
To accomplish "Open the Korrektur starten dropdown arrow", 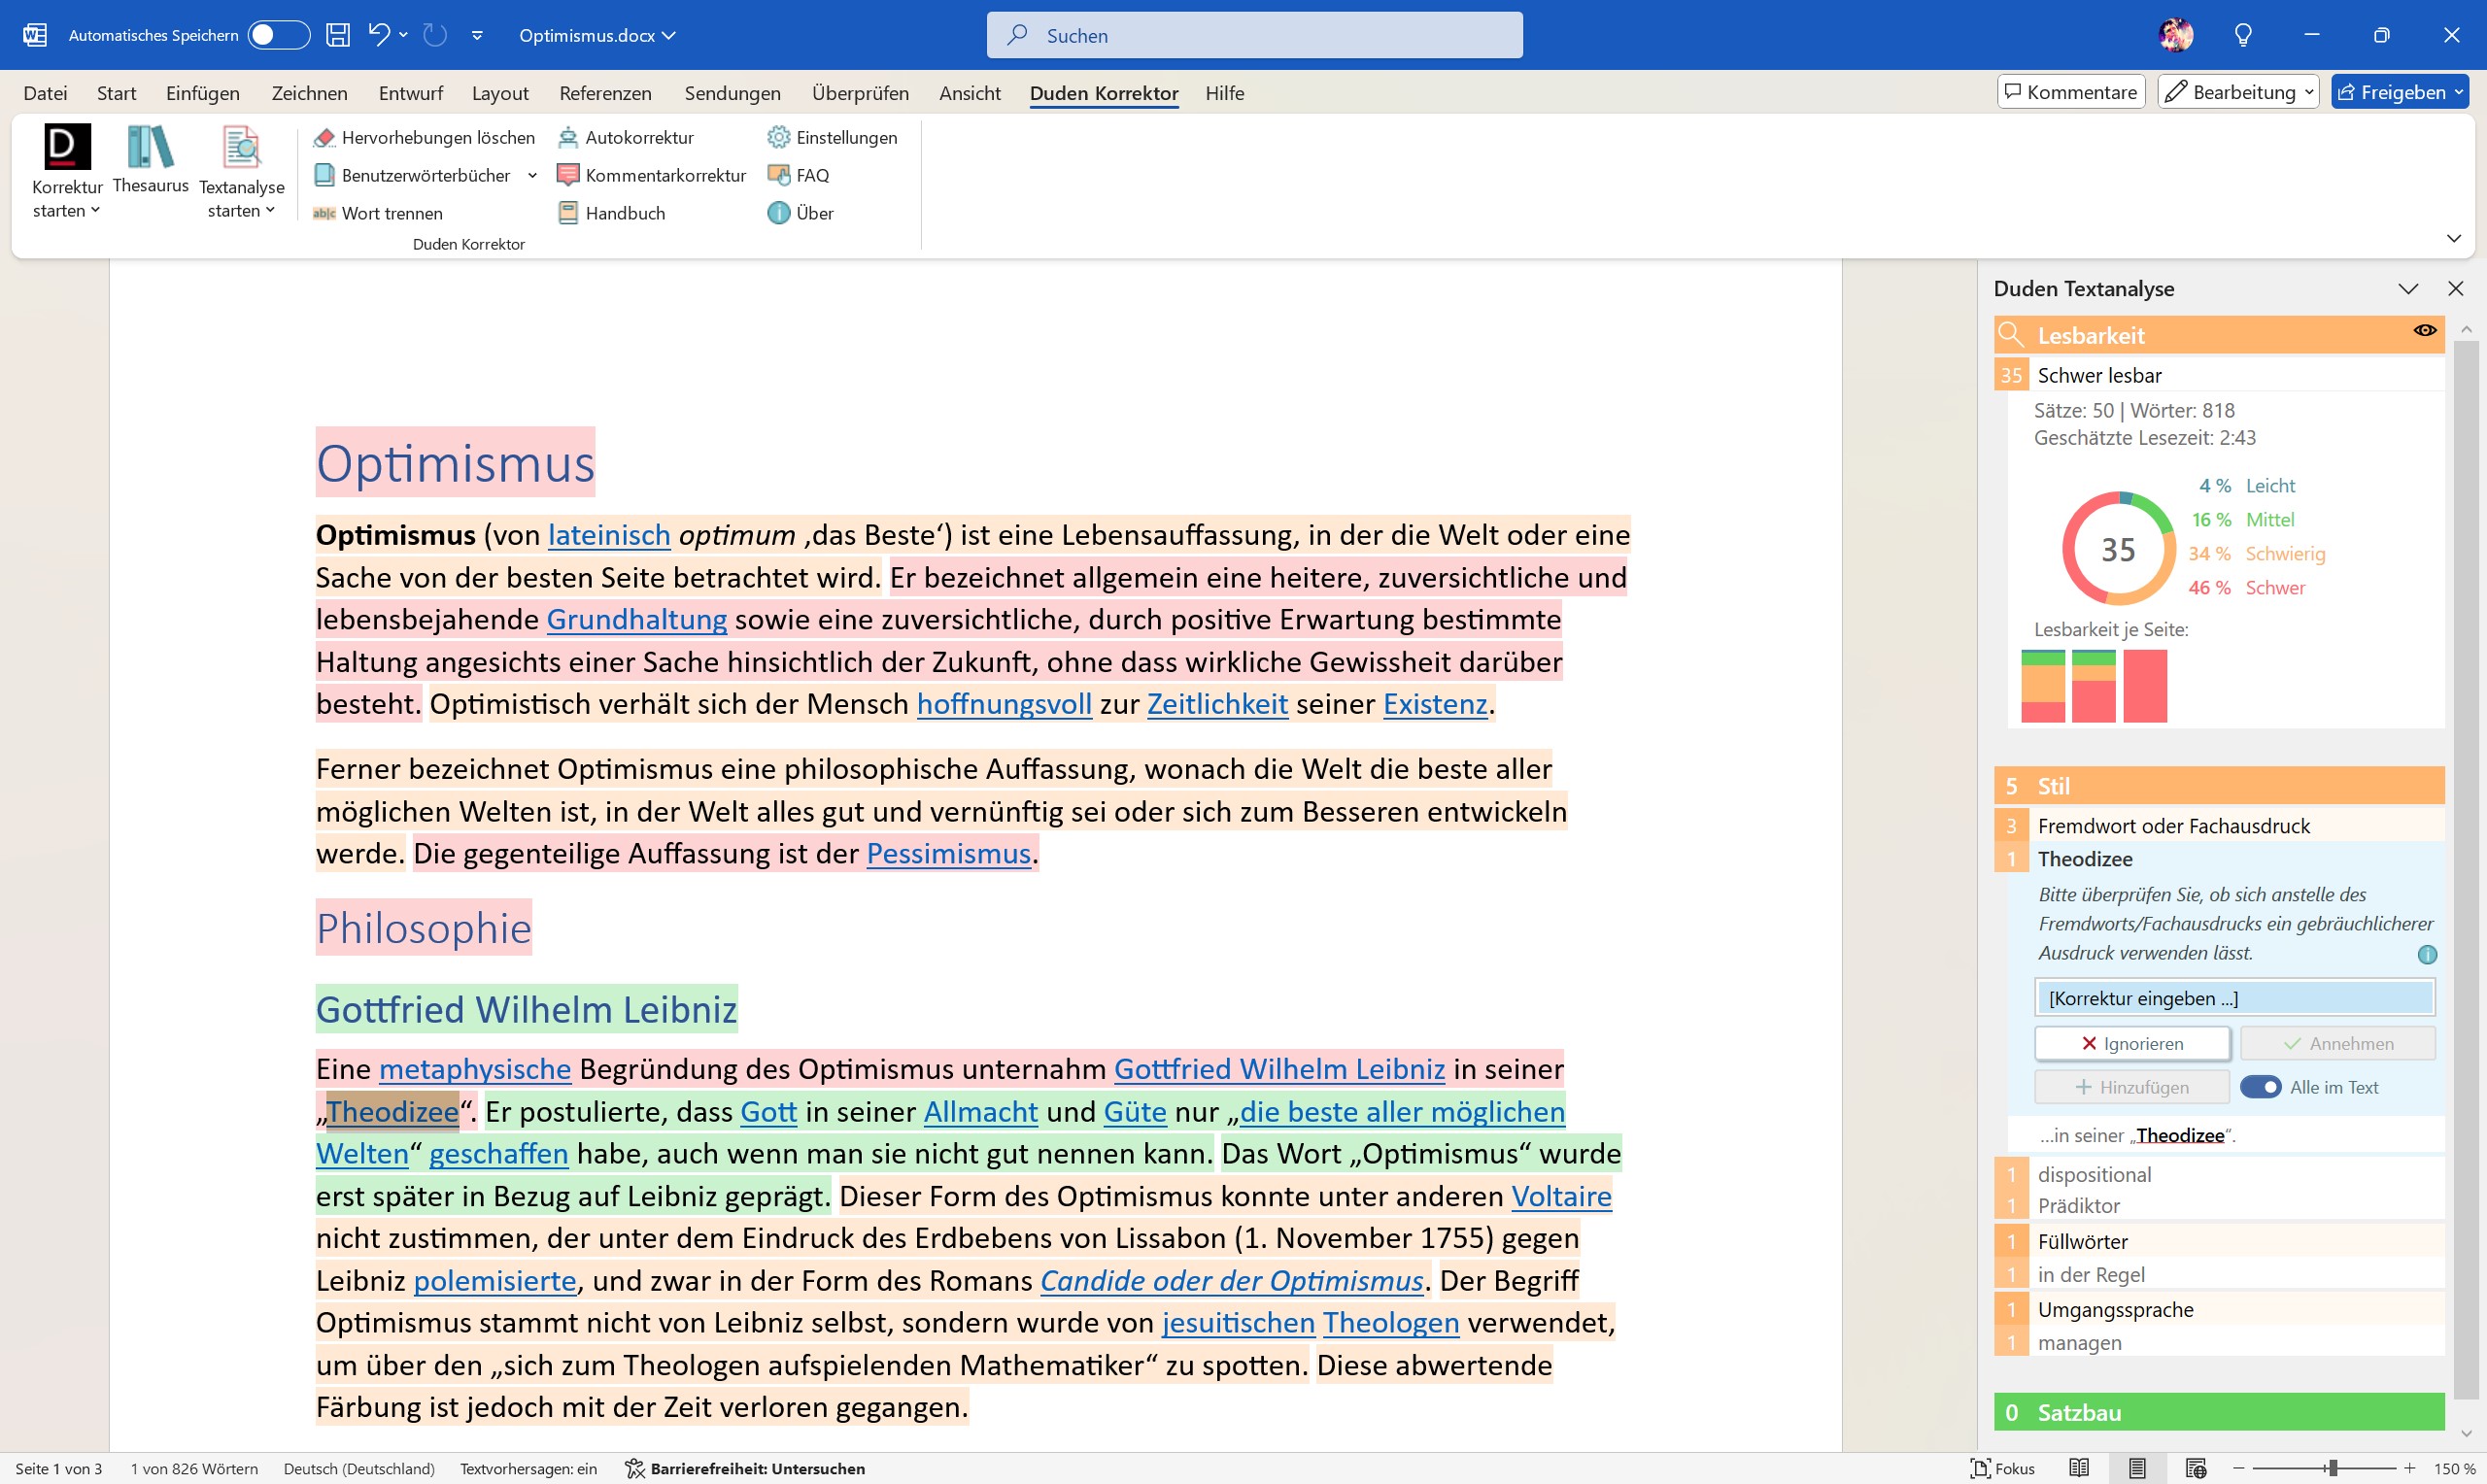I will [96, 210].
